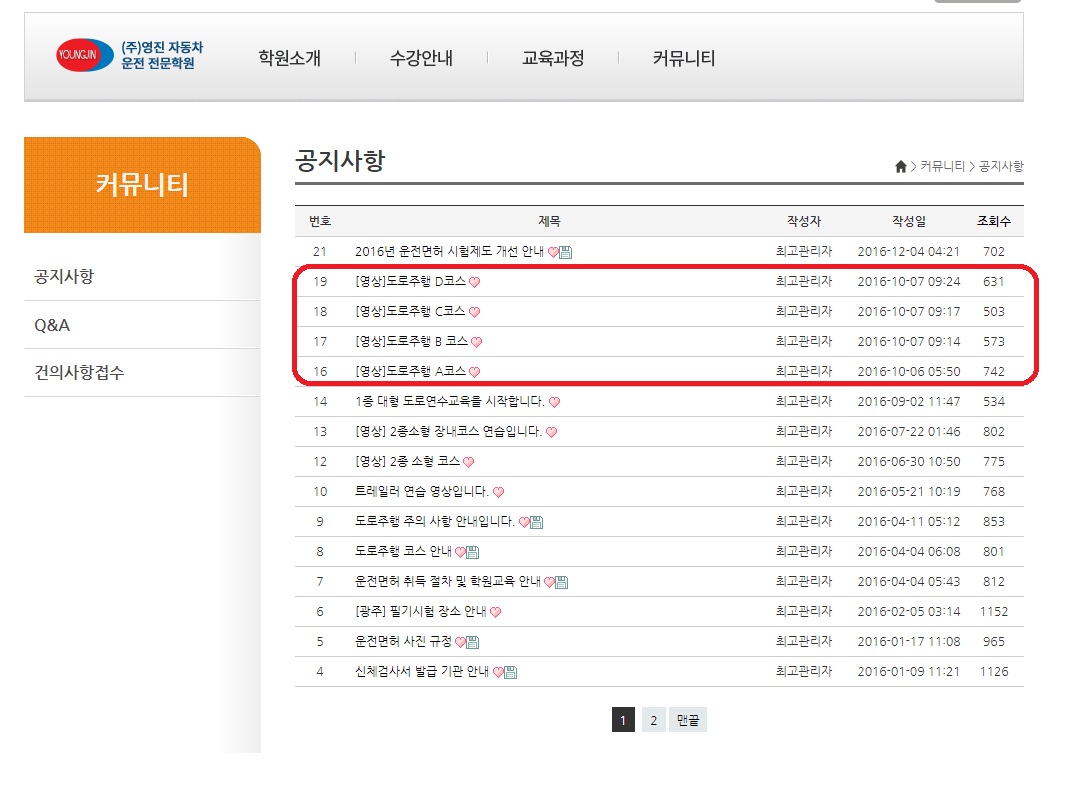Open the 학원소개 menu
Screen dimensions: 1069x803
click(x=289, y=58)
